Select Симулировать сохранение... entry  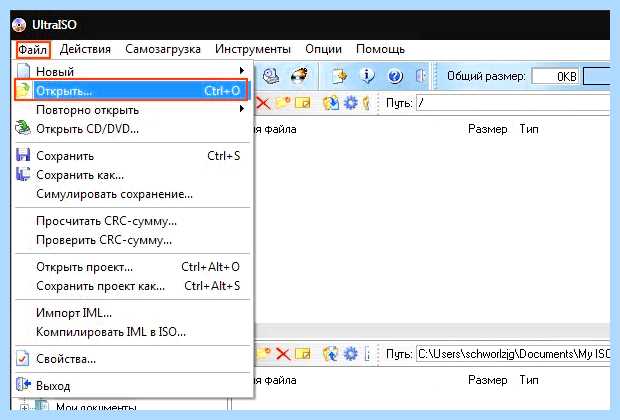(x=132, y=194)
